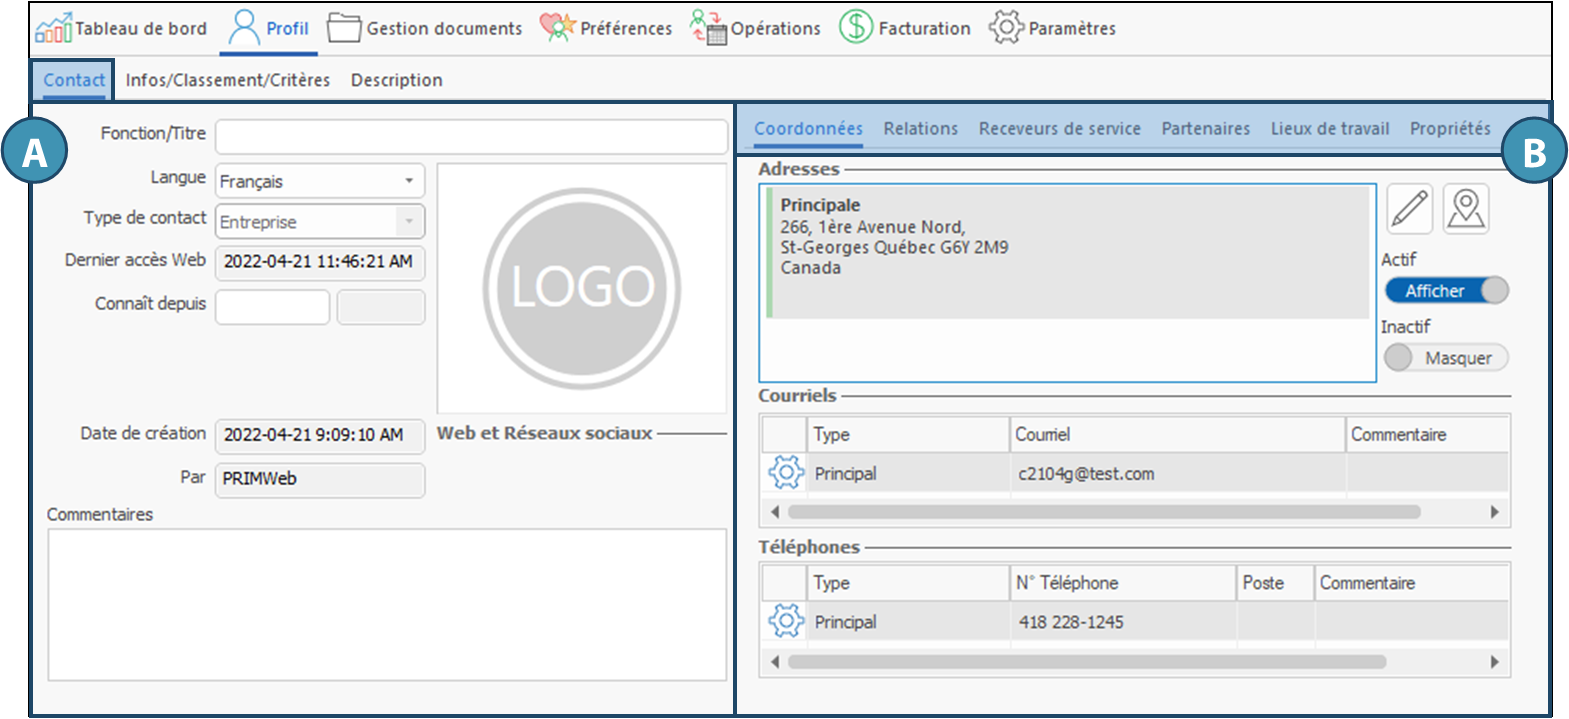Click the Fonction/Titre input field
This screenshot has height=719, width=1569.
(471, 136)
